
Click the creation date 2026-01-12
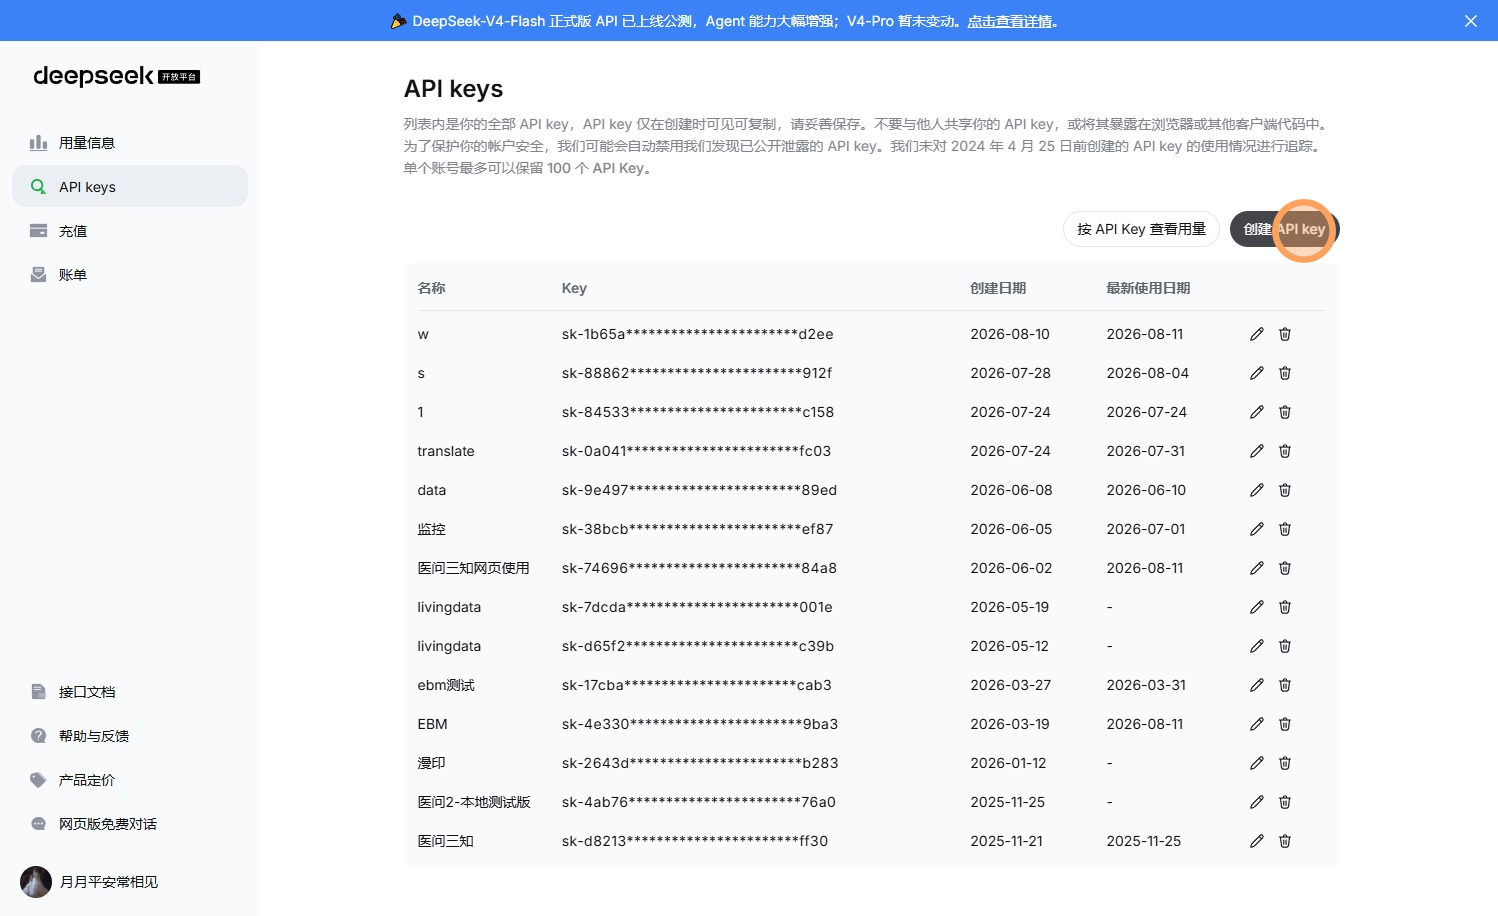tap(1008, 763)
